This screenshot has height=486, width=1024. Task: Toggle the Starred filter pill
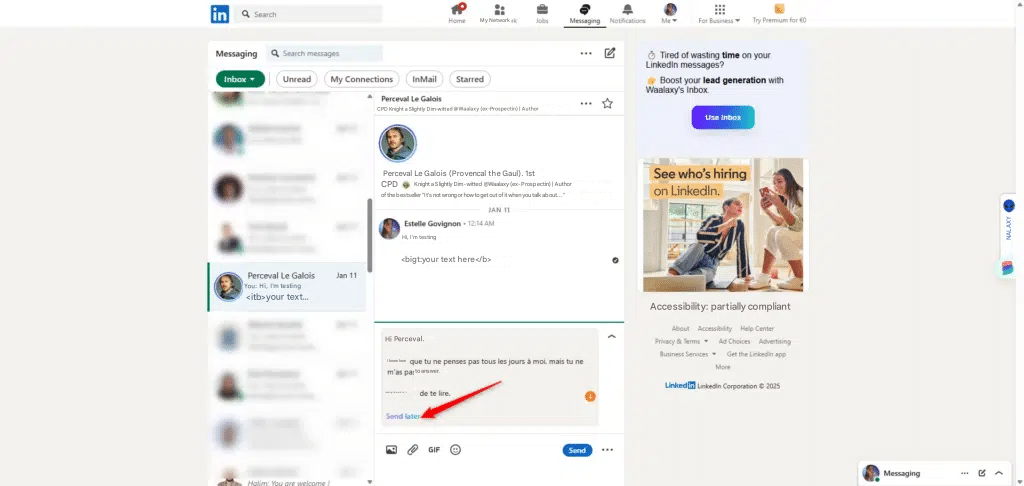click(x=469, y=79)
